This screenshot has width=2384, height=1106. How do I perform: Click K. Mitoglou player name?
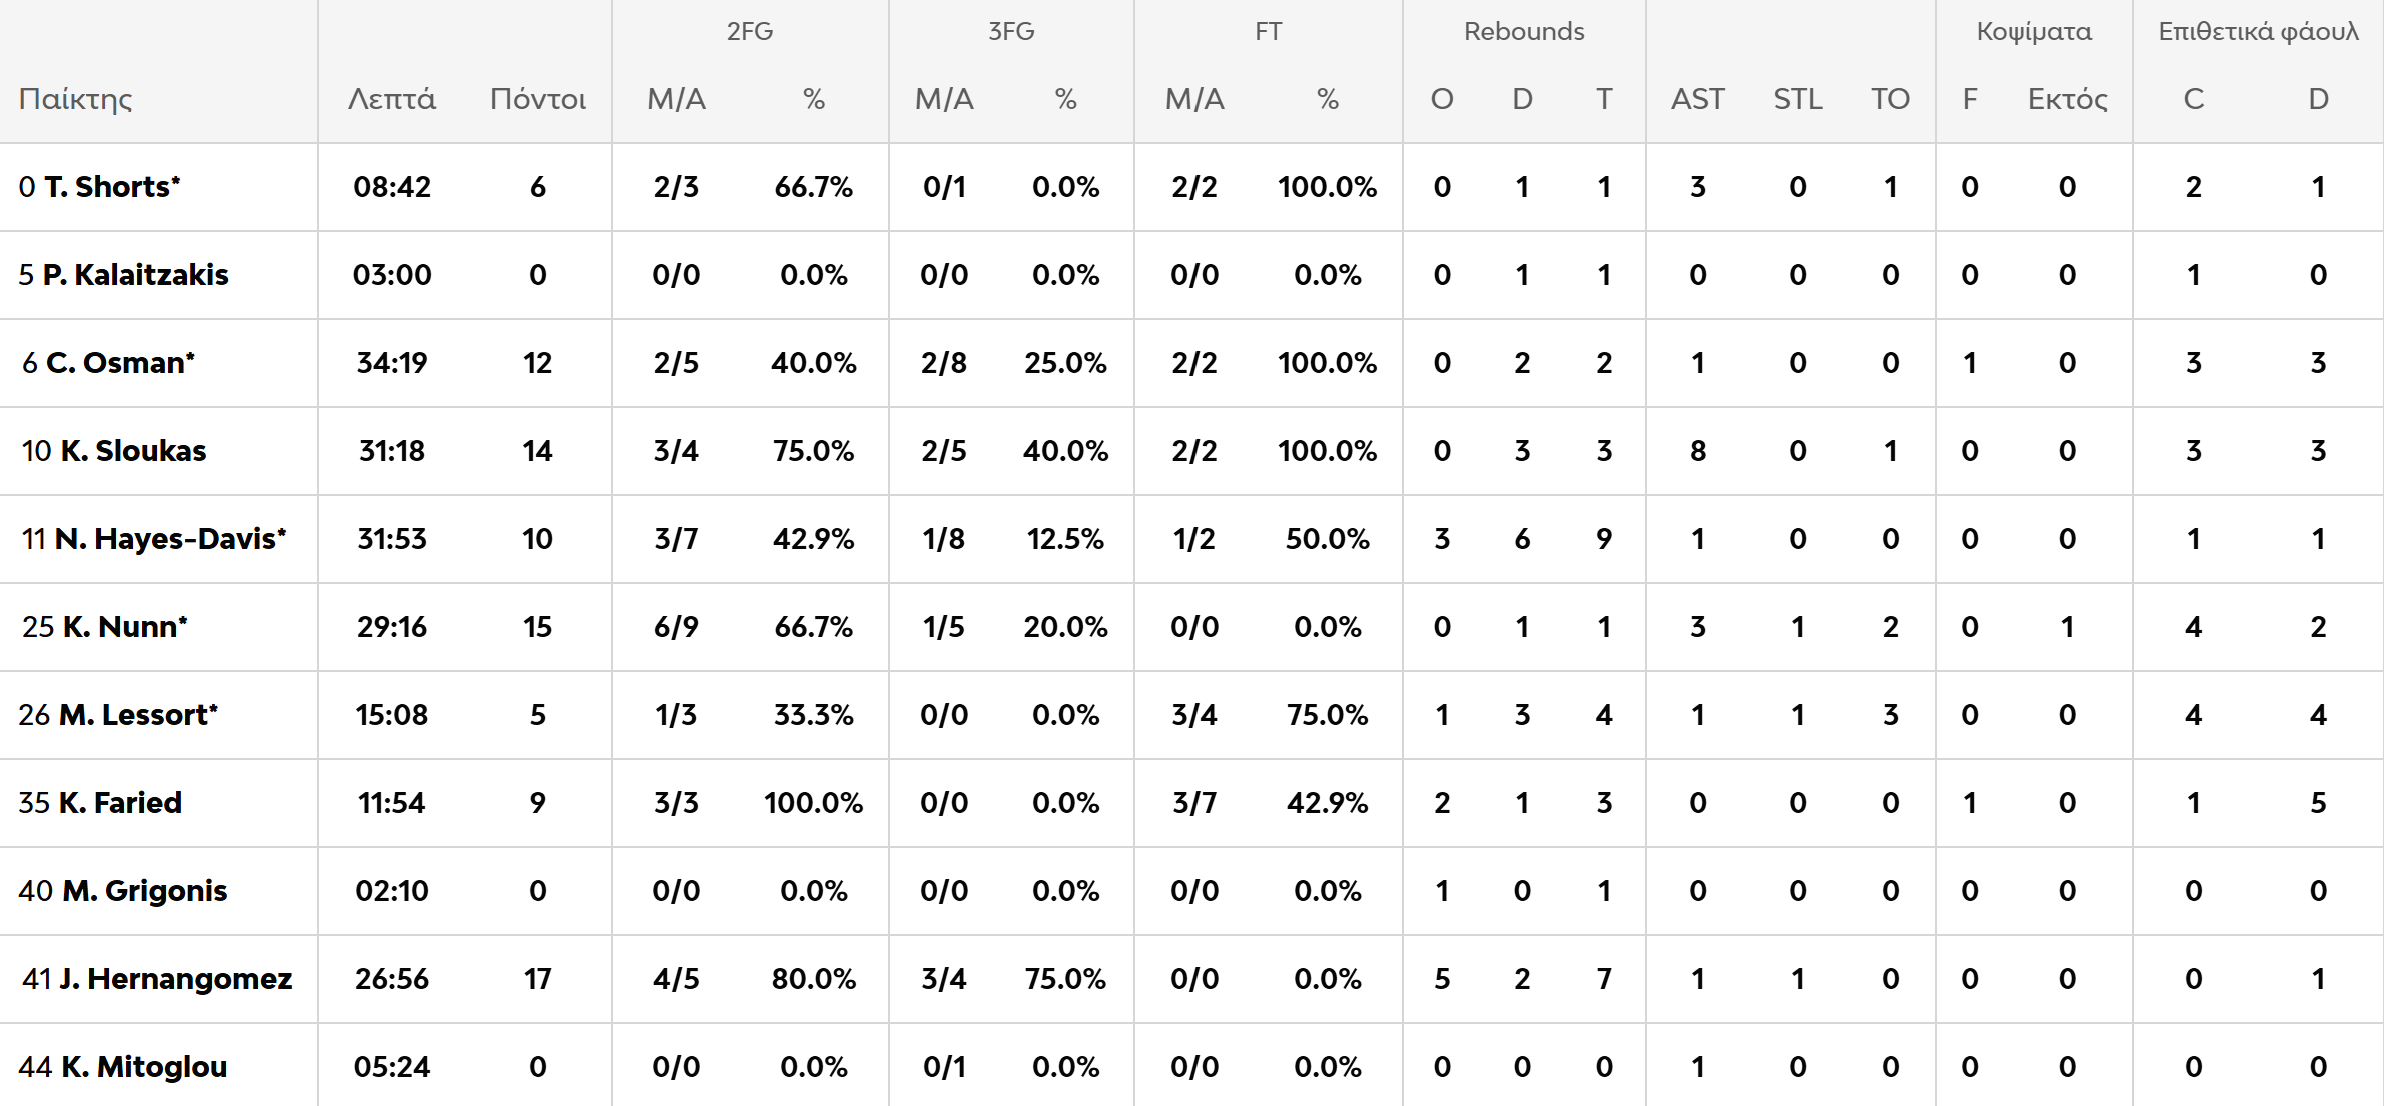pyautogui.click(x=144, y=1067)
